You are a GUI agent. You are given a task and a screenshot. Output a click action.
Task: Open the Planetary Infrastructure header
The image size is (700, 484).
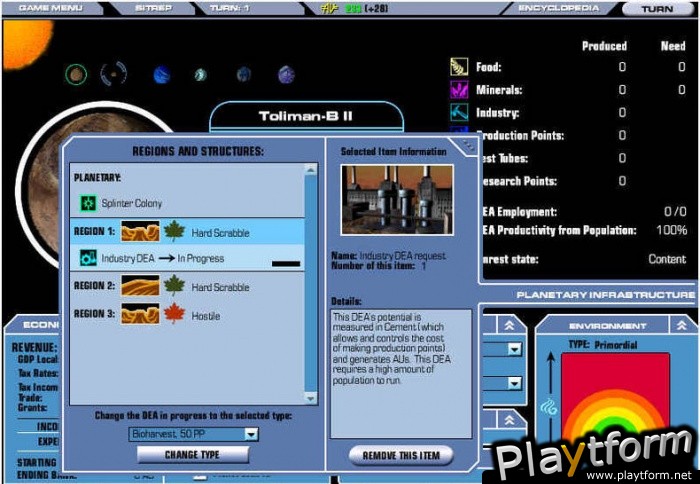pos(605,295)
